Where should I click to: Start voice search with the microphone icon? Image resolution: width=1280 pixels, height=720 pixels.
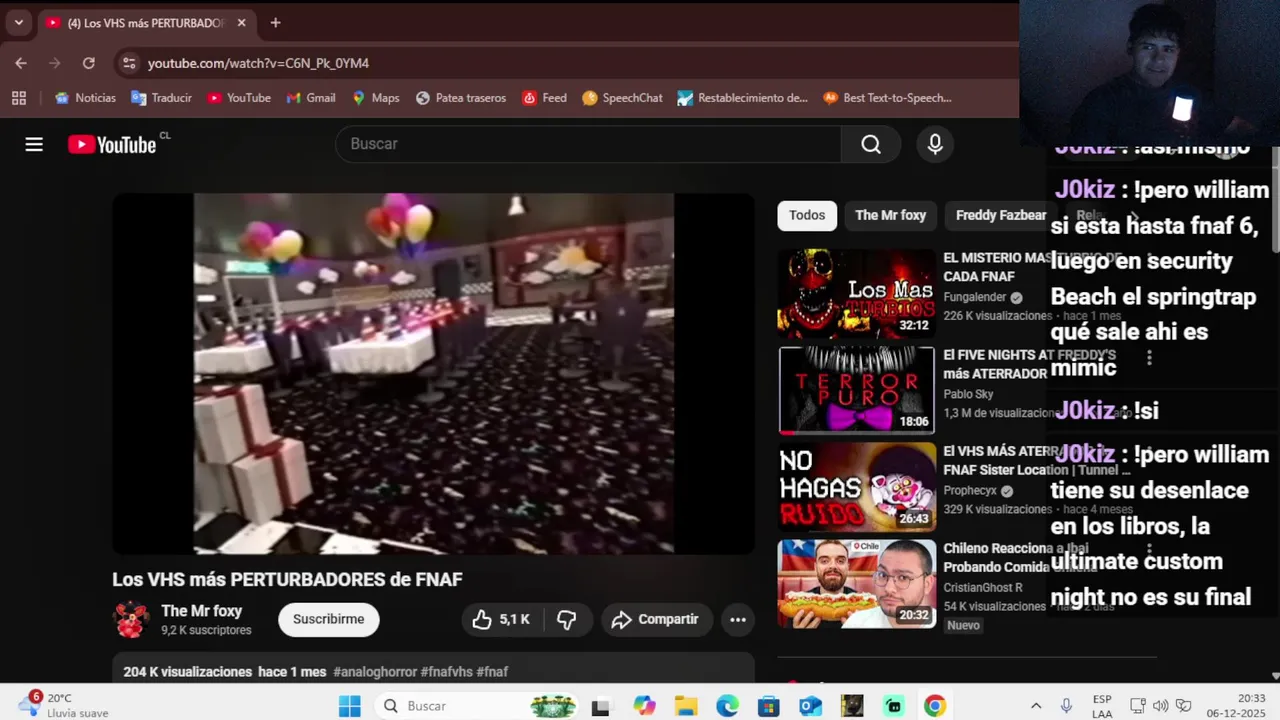click(x=935, y=144)
